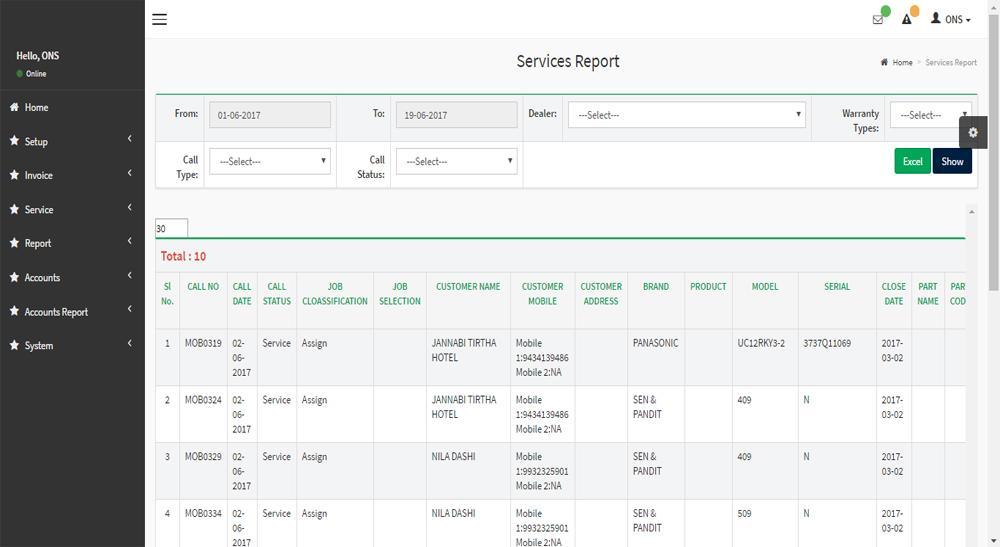The height and width of the screenshot is (547, 1000).
Task: Expand the Setup menu chevron
Action: click(129, 138)
